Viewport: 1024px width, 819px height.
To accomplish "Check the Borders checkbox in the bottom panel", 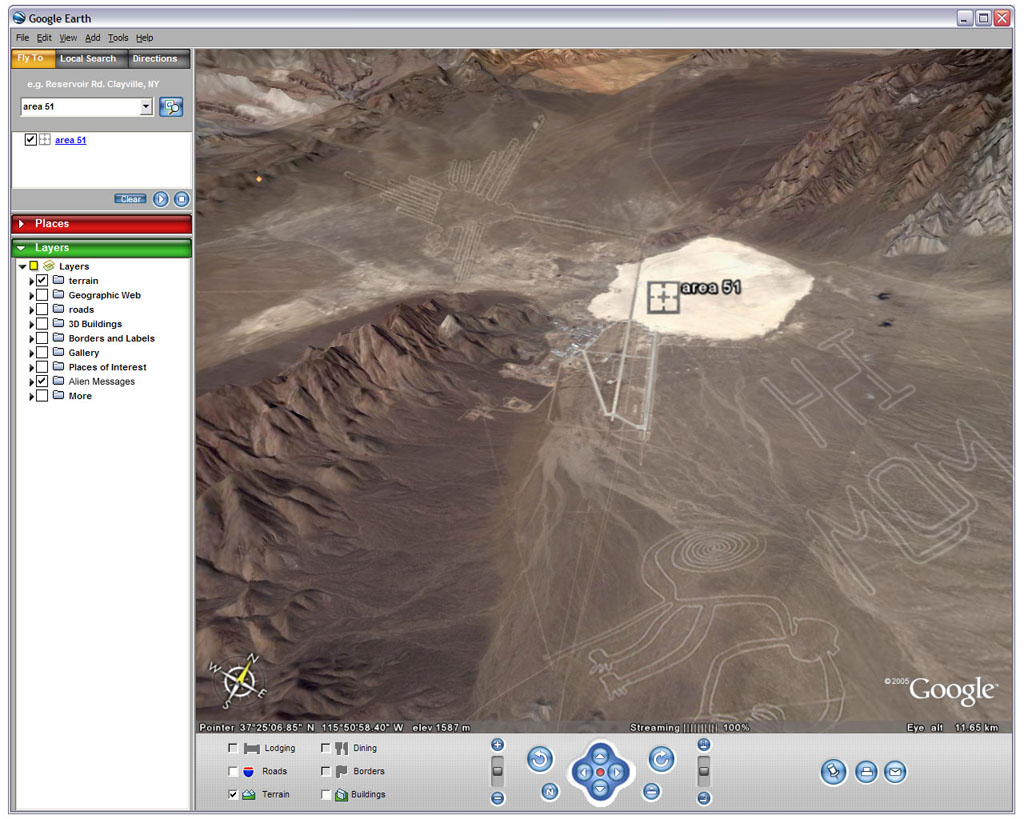I will (x=325, y=771).
